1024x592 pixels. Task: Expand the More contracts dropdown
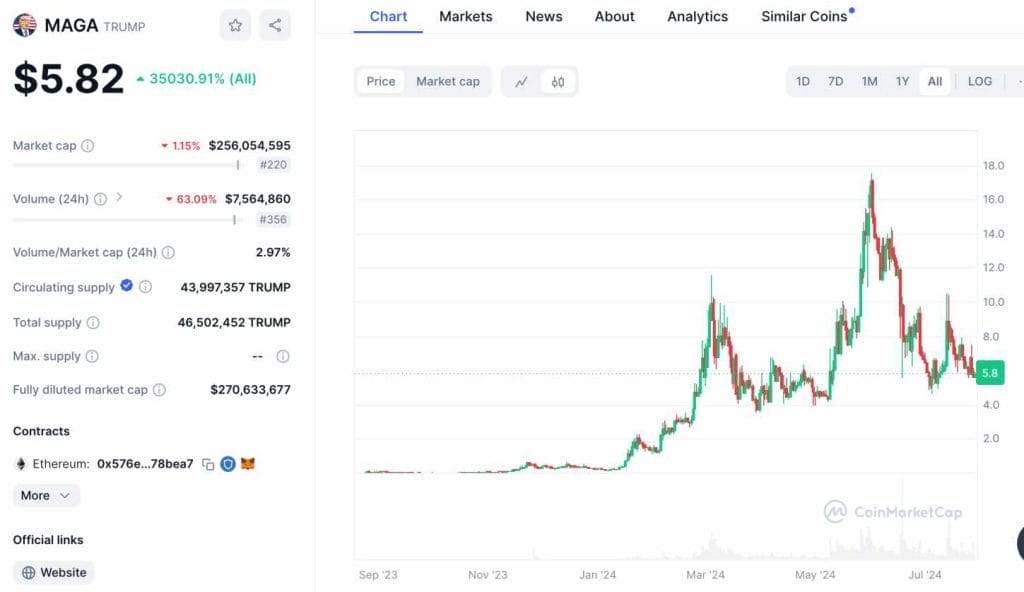[x=46, y=495]
